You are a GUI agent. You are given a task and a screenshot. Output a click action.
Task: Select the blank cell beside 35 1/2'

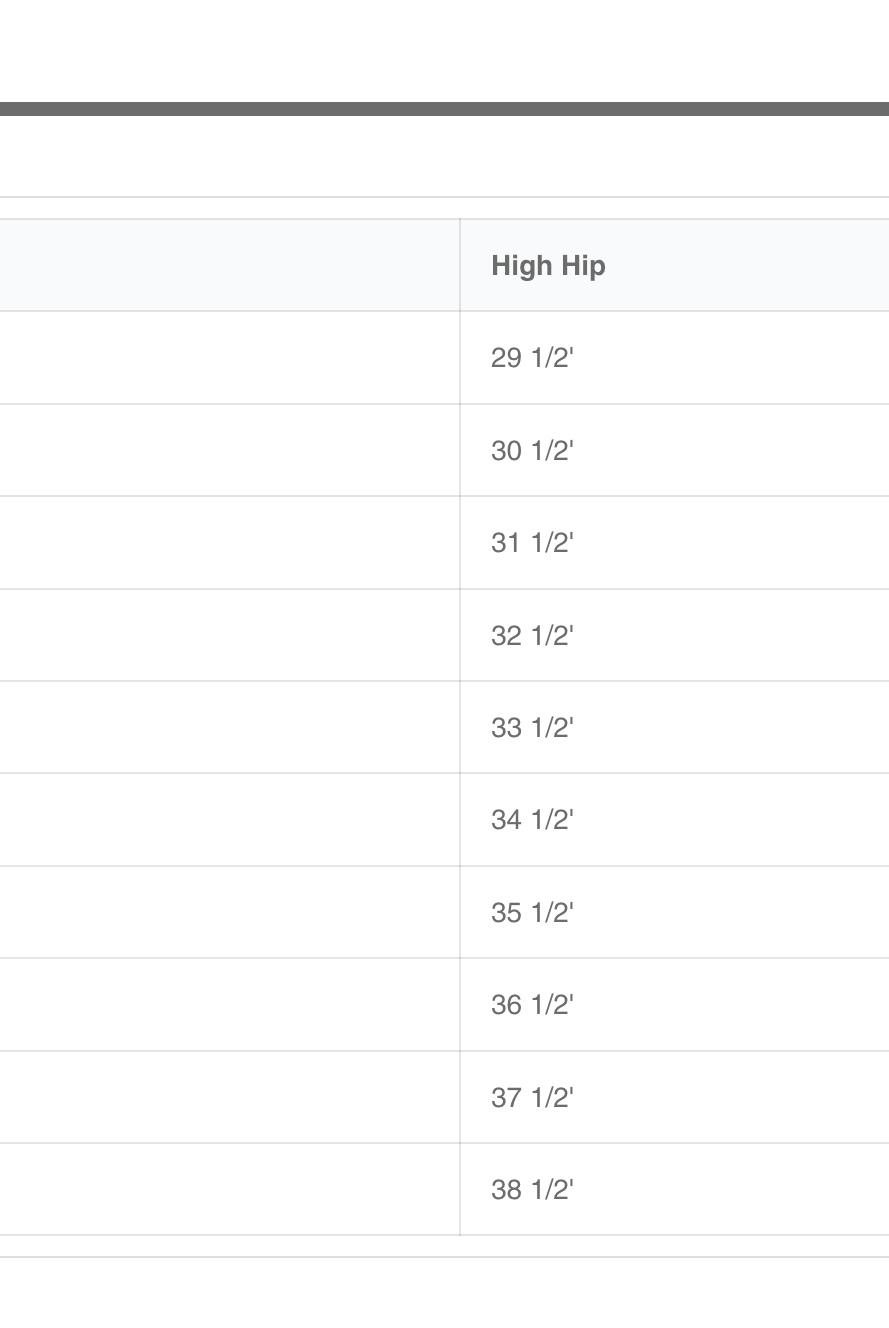tap(229, 913)
